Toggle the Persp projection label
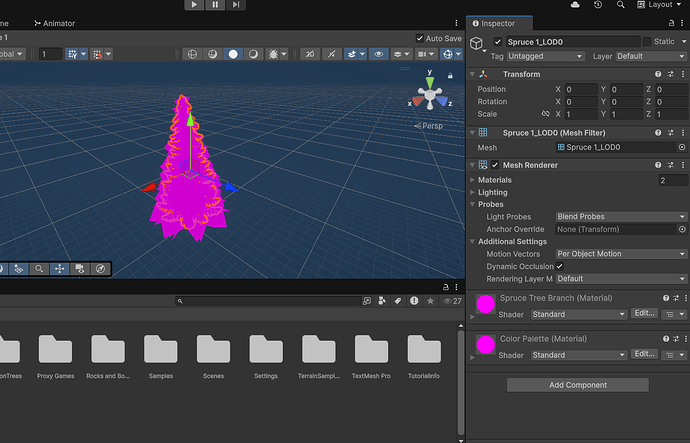Viewport: 690px width, 443px height. click(429, 126)
